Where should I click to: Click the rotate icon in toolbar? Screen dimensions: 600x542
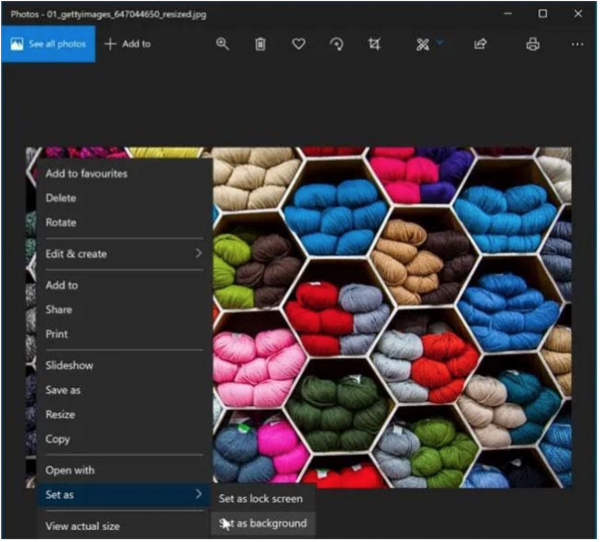(336, 44)
